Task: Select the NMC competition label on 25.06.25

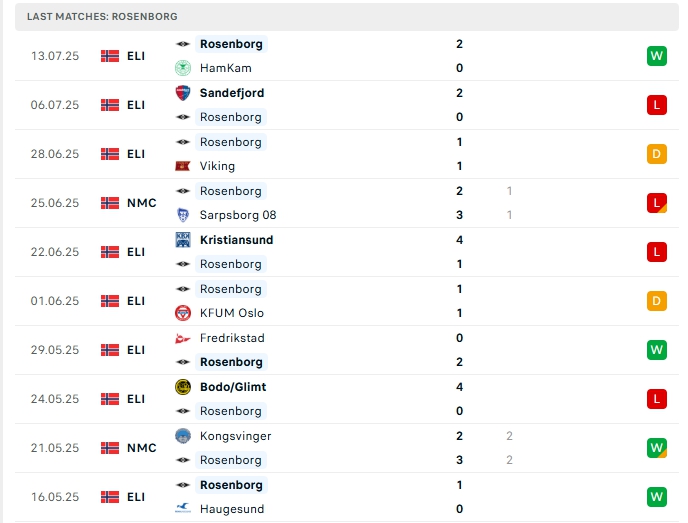Action: coord(142,203)
